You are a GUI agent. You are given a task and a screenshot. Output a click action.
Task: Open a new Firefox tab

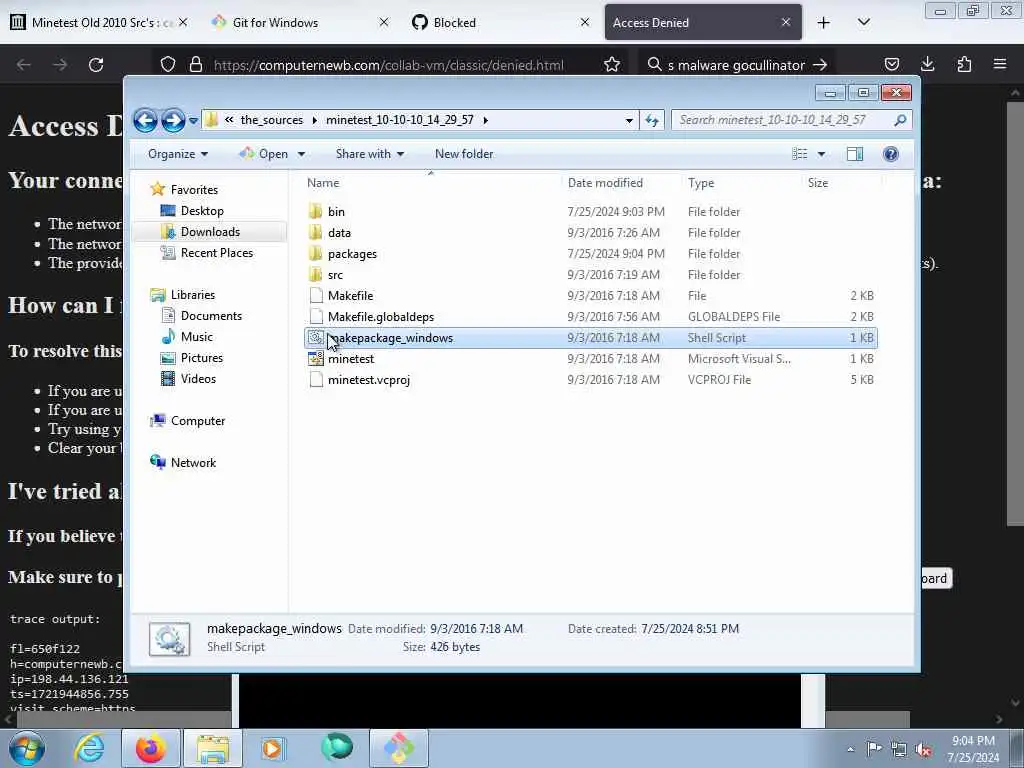coord(824,23)
